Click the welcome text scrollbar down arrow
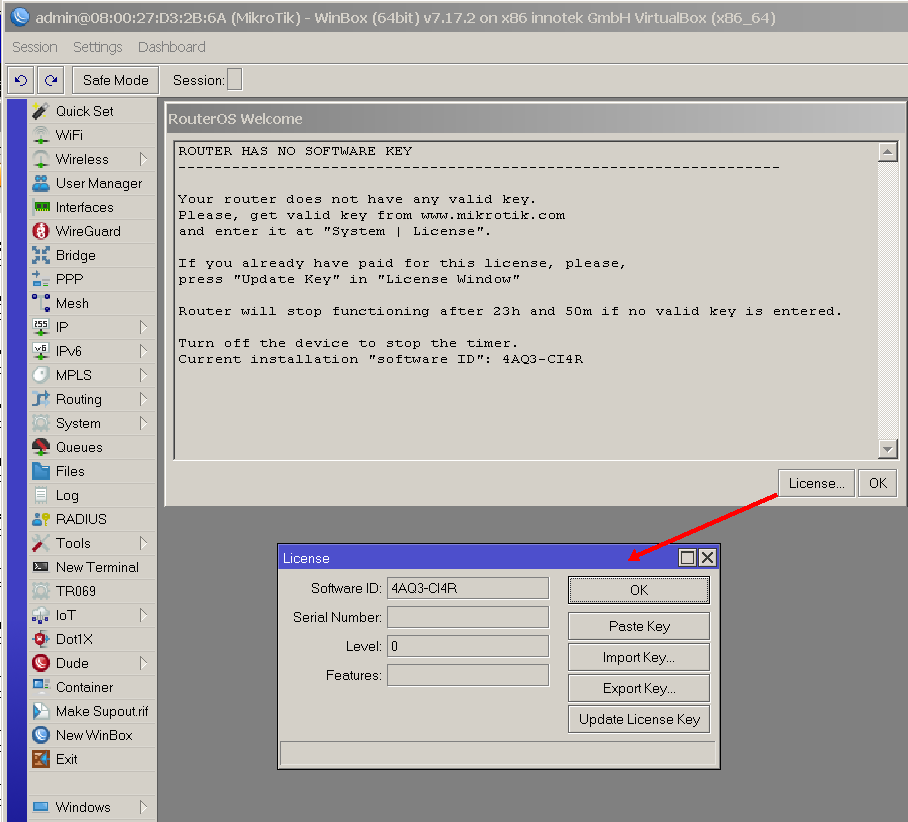Viewport: 908px width, 822px height. point(886,449)
